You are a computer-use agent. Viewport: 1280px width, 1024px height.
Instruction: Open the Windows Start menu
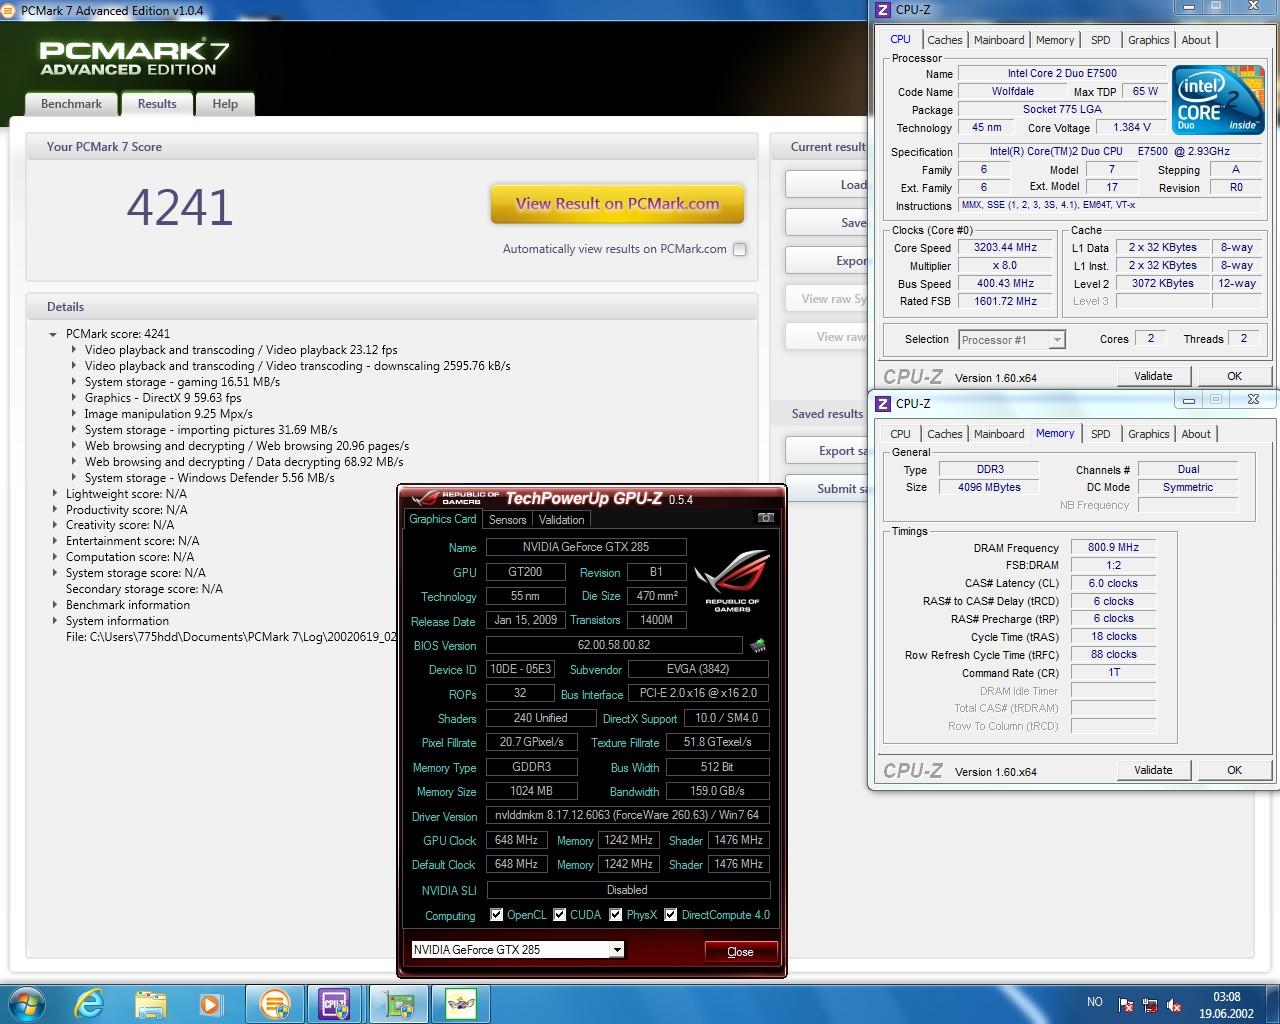(25, 1003)
